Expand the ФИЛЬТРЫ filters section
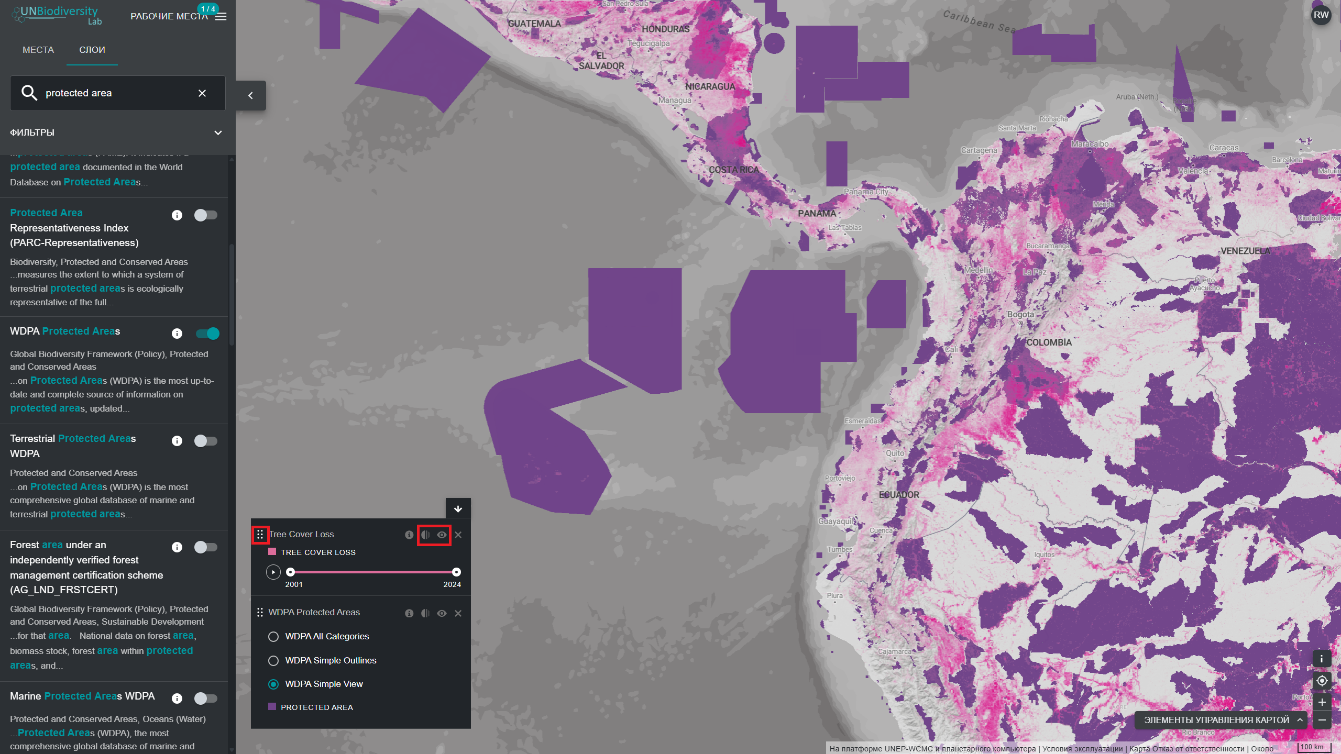The width and height of the screenshot is (1341, 754). (x=218, y=133)
